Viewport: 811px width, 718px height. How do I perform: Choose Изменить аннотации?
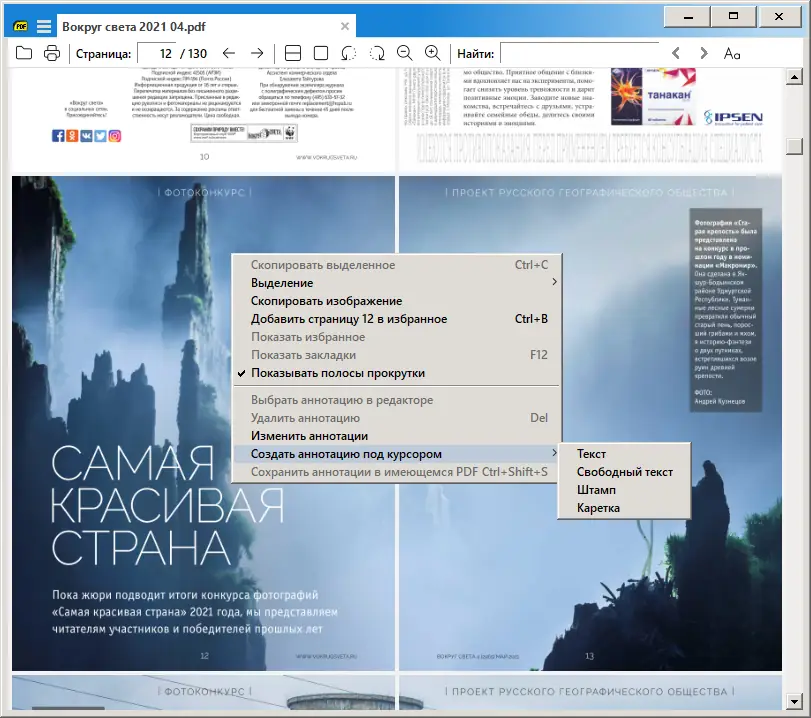tap(396, 436)
